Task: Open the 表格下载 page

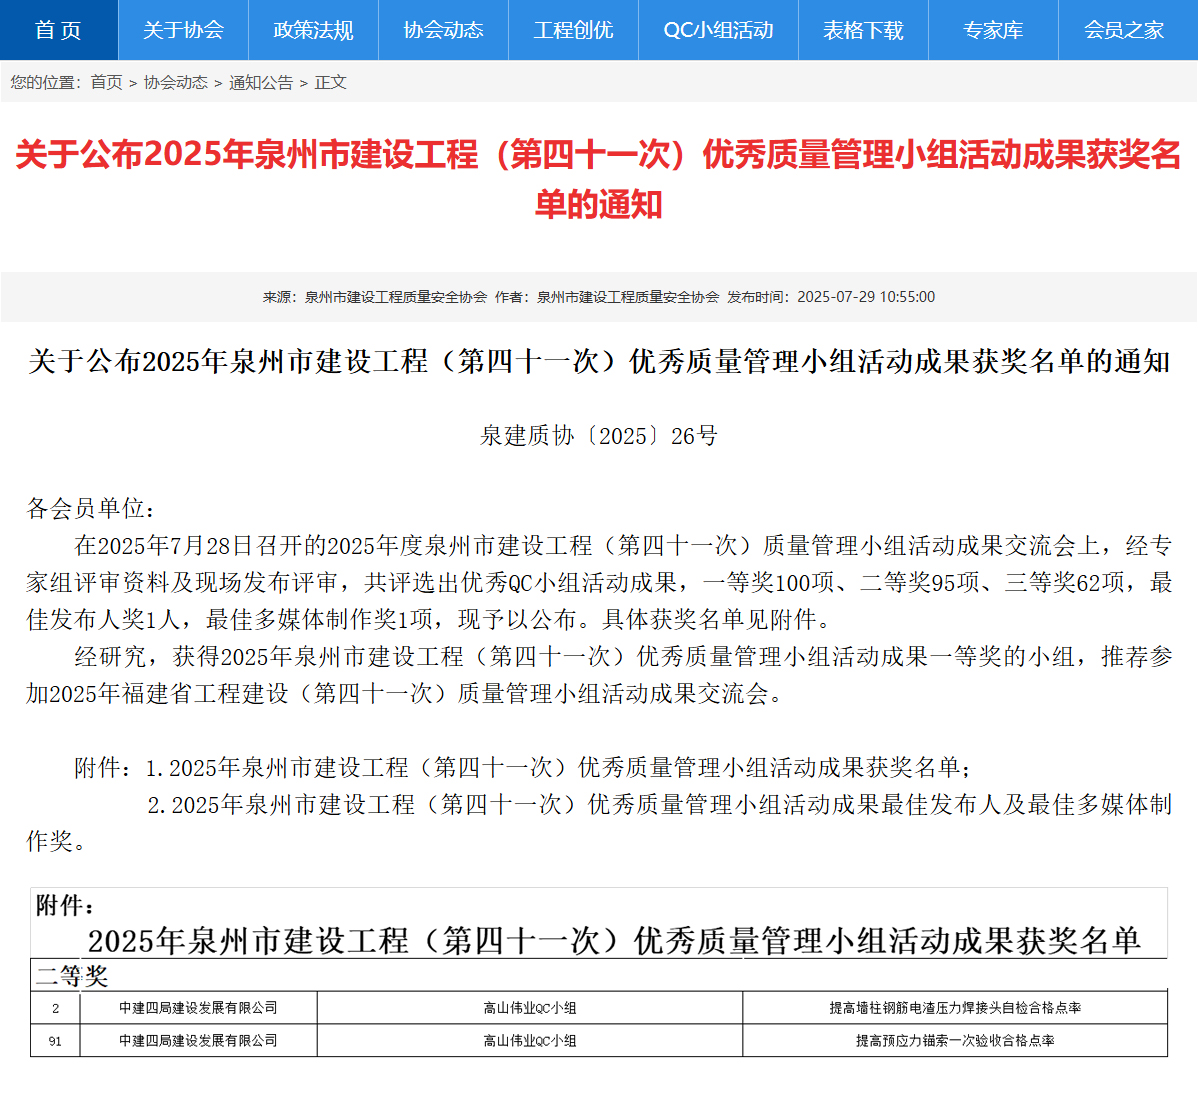Action: click(863, 30)
